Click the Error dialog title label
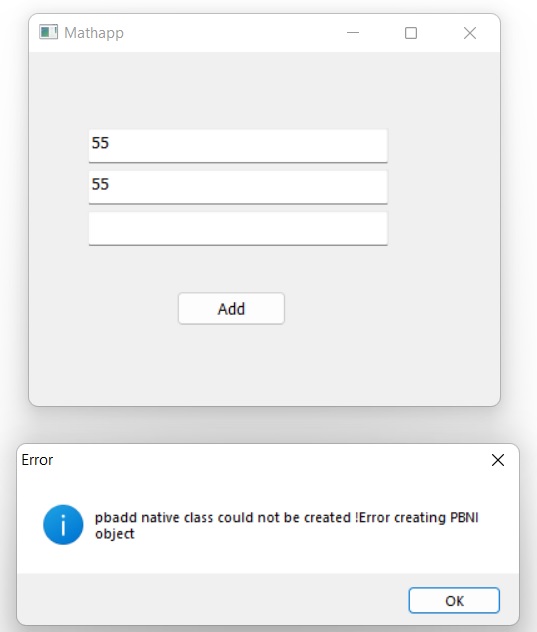This screenshot has height=632, width=537. pos(37,460)
